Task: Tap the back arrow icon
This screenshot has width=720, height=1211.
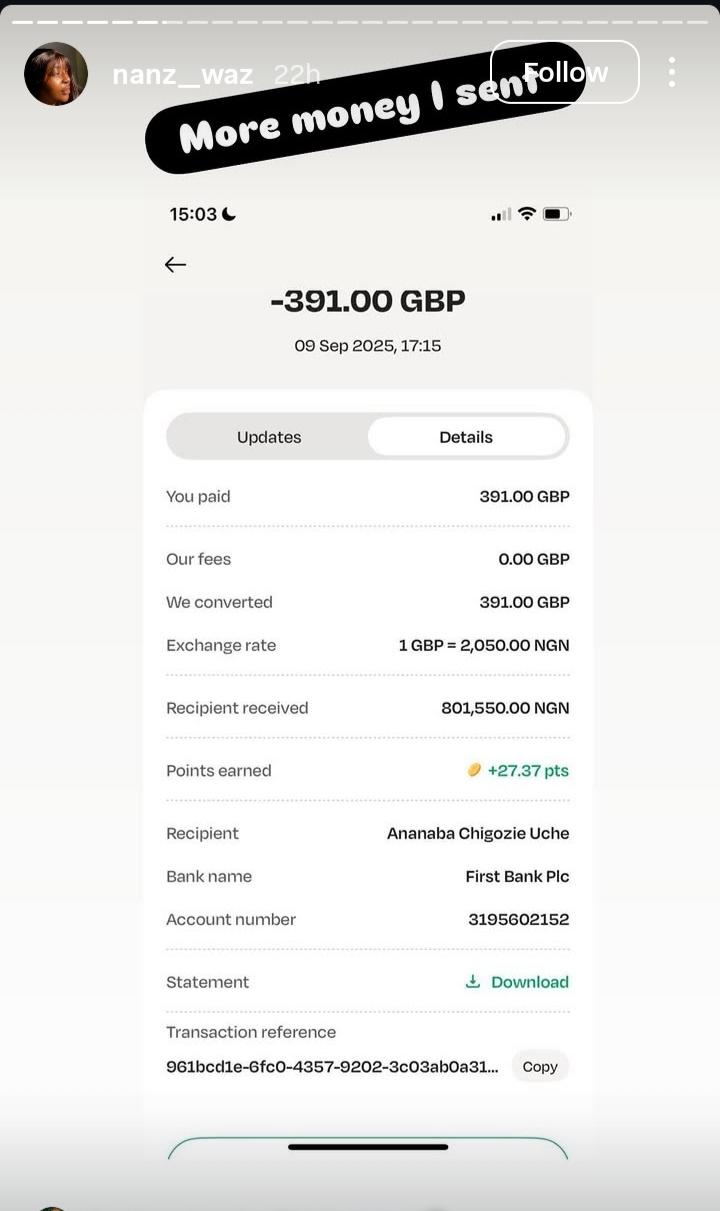Action: [175, 264]
